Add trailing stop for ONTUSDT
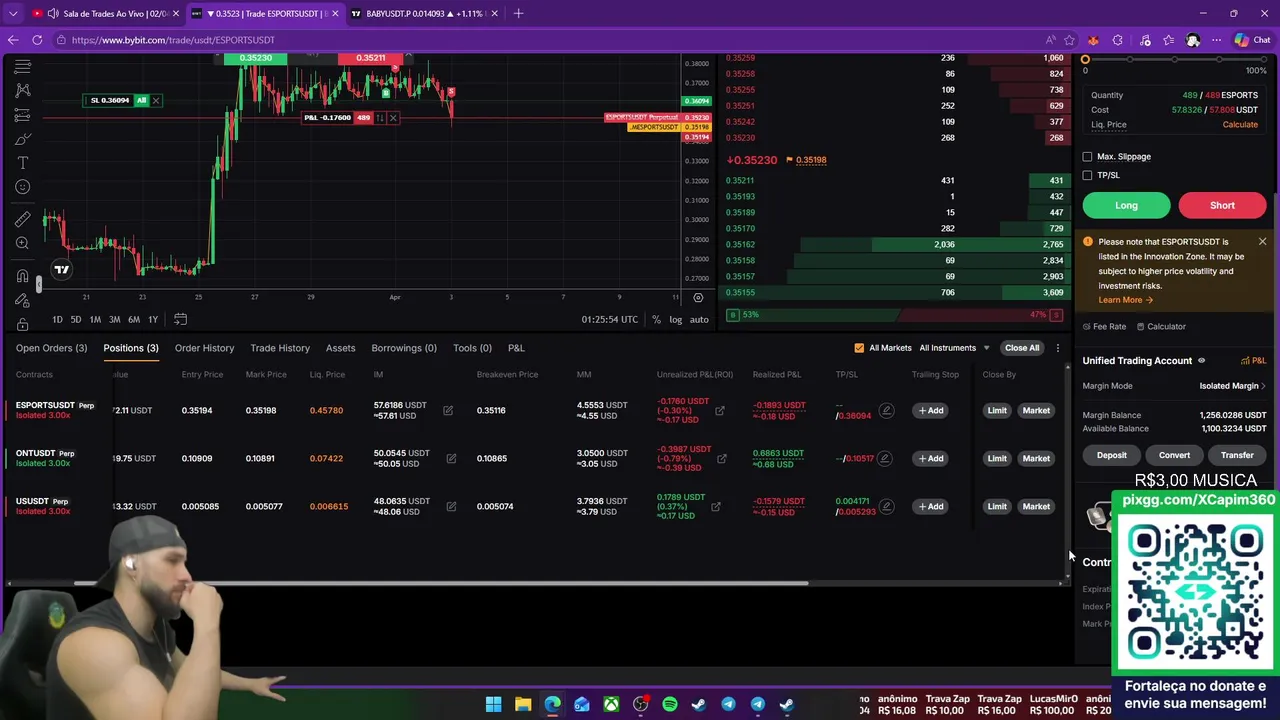The height and width of the screenshot is (720, 1280). (931, 458)
